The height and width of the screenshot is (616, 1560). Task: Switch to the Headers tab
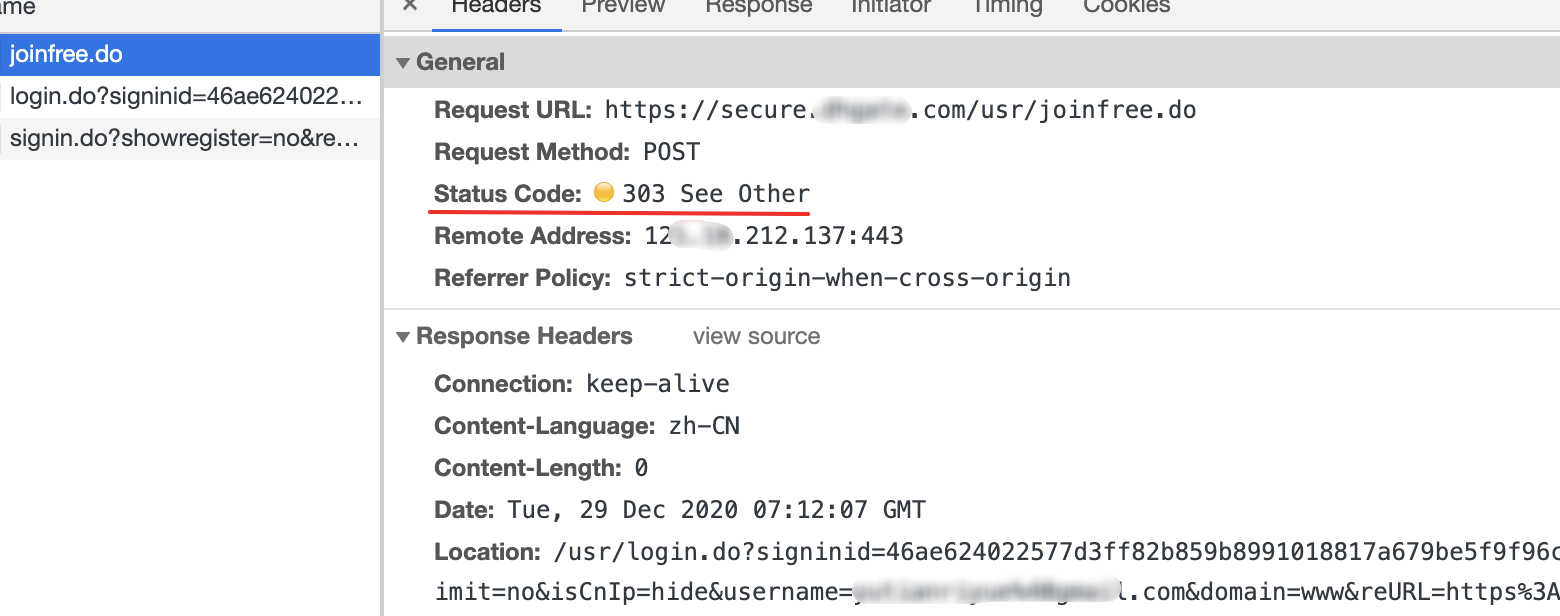point(496,6)
